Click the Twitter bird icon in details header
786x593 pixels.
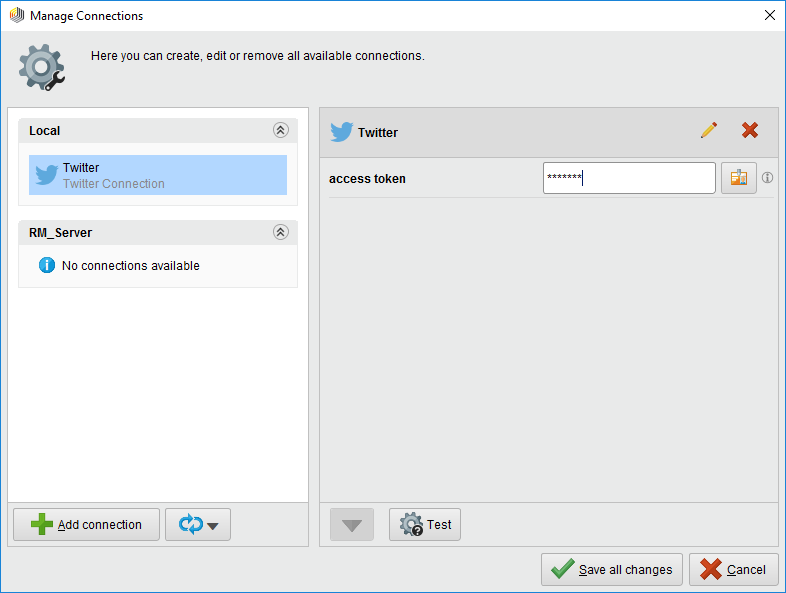point(342,132)
